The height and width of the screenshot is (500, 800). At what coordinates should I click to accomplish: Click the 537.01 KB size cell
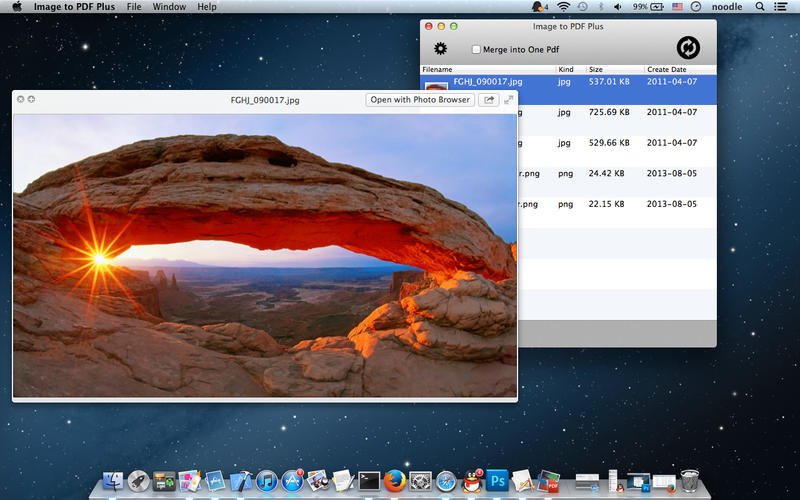point(609,82)
